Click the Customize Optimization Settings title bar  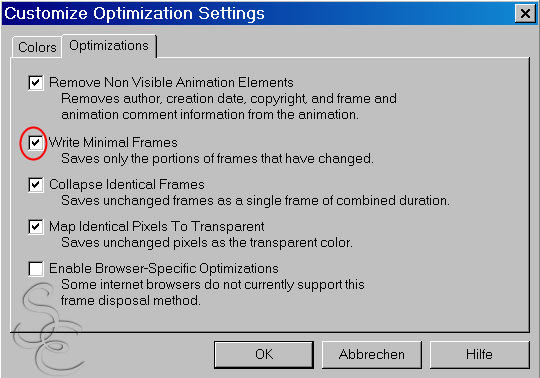(x=258, y=13)
